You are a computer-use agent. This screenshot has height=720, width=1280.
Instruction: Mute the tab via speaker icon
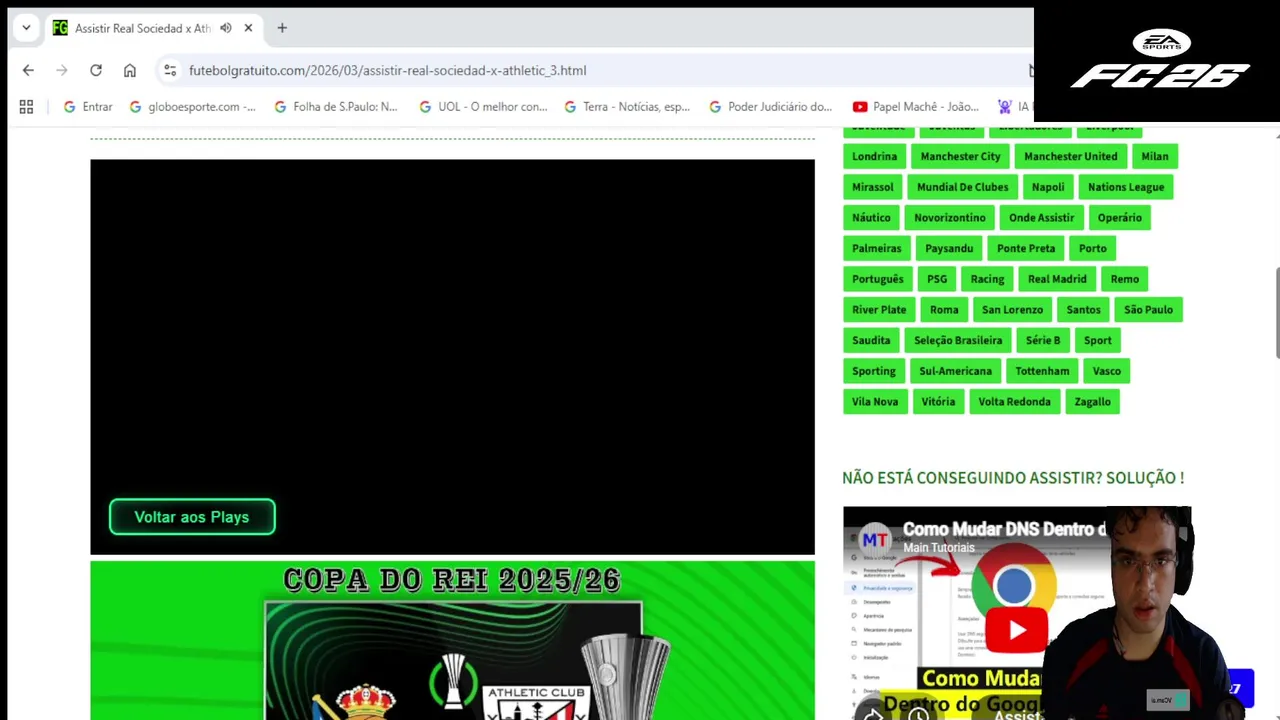[x=226, y=28]
